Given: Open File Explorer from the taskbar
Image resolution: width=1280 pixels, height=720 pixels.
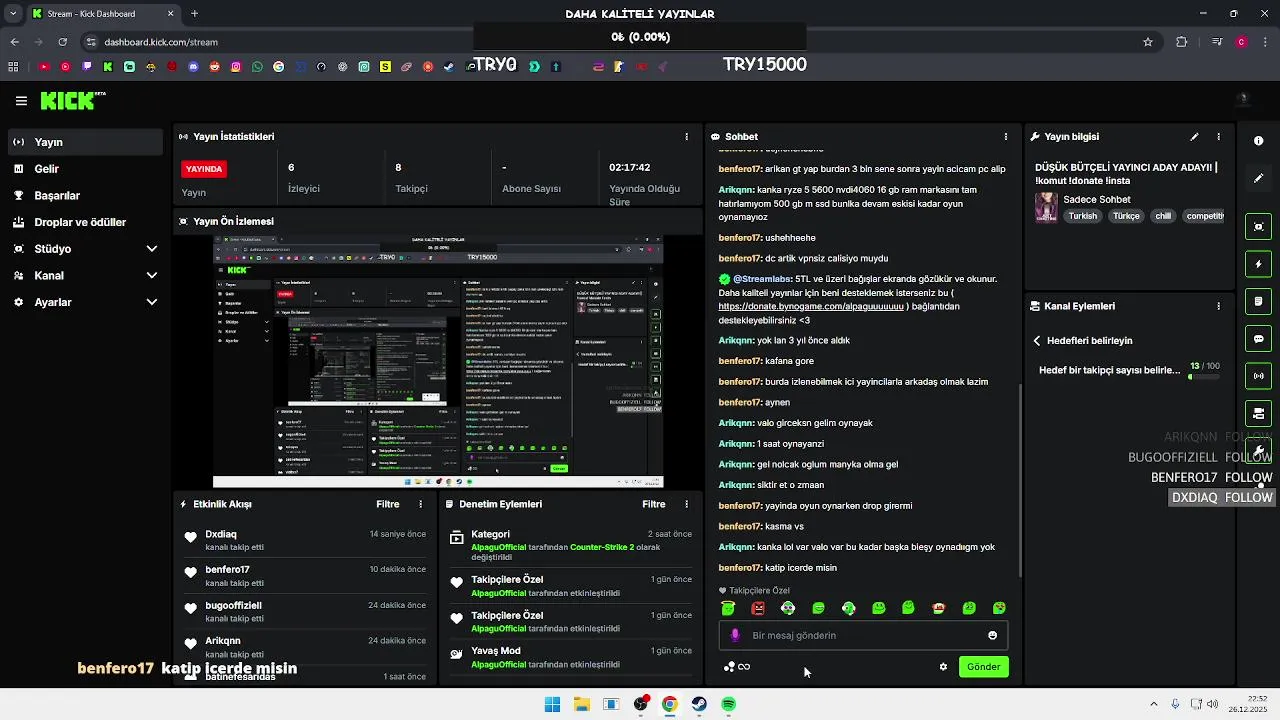Looking at the screenshot, I should 581,704.
